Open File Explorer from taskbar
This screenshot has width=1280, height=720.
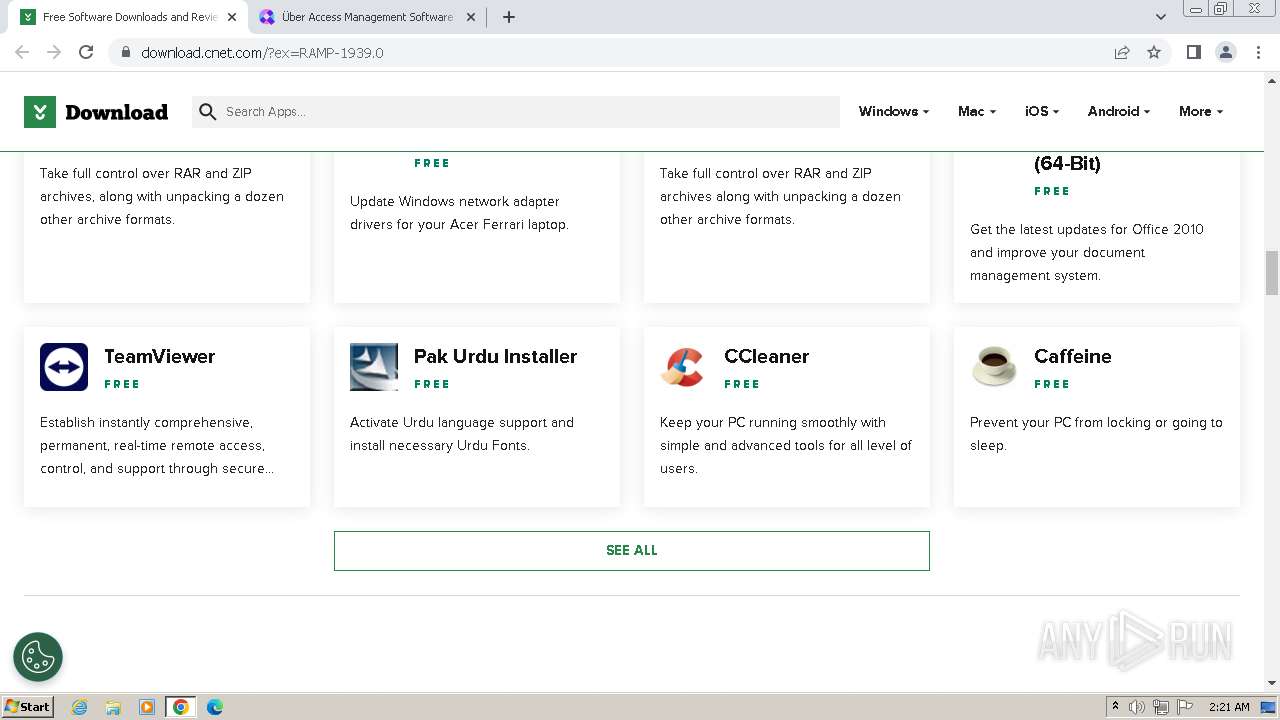[x=113, y=707]
